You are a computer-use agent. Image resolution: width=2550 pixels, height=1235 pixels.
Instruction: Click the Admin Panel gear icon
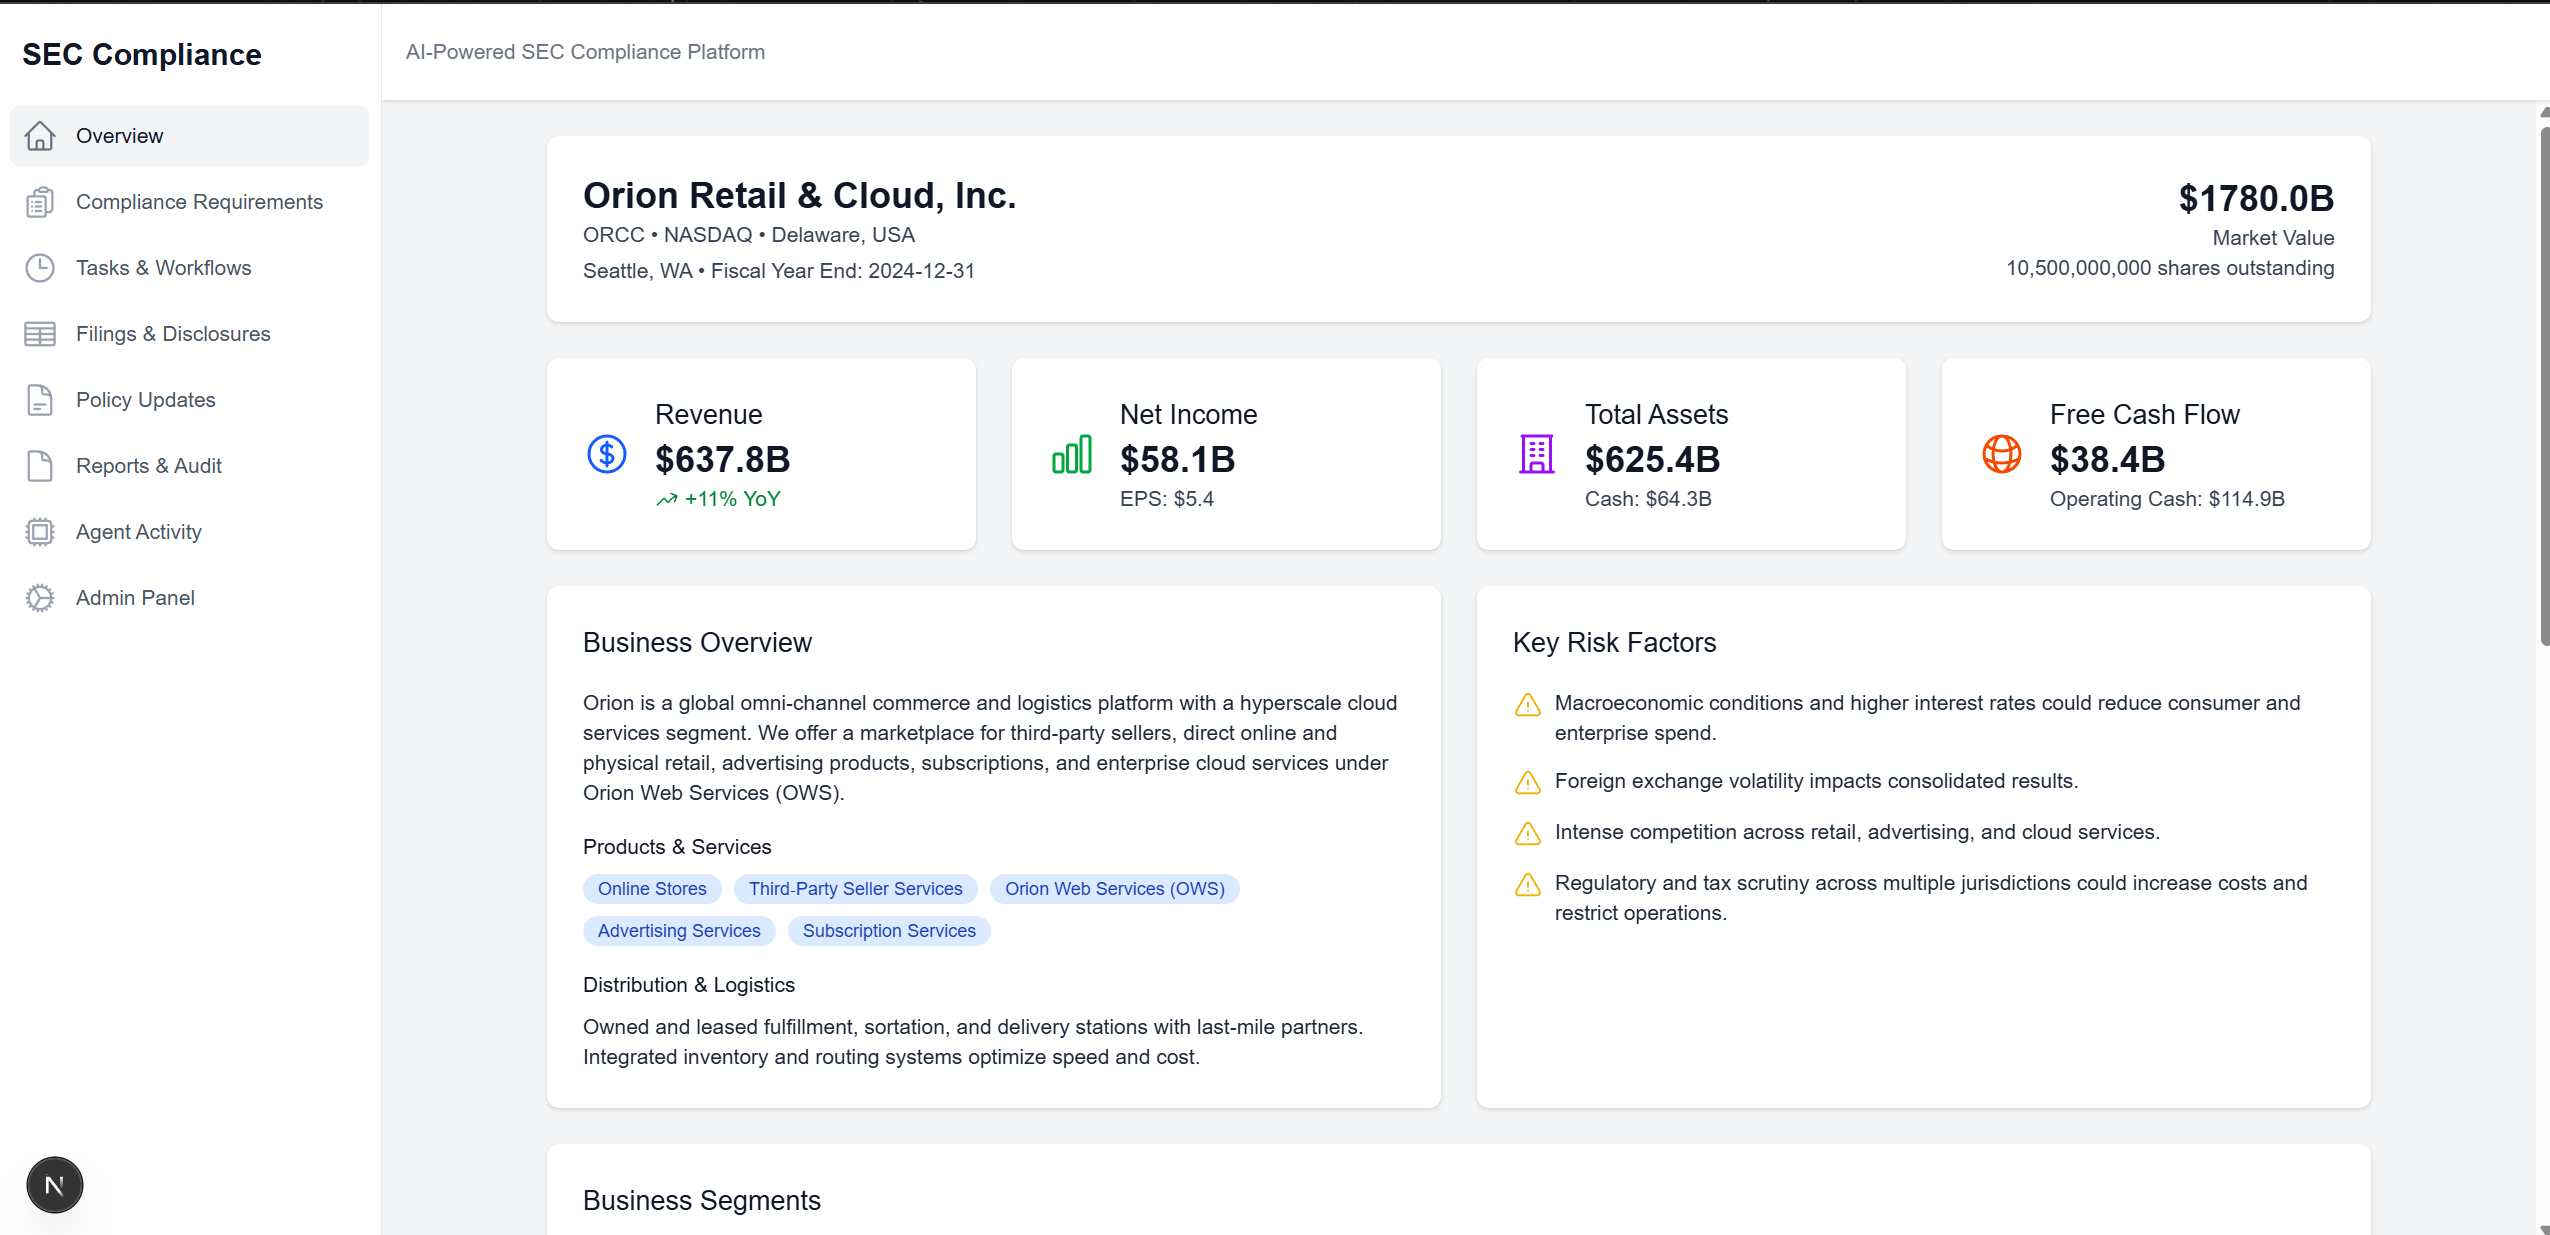[40, 598]
